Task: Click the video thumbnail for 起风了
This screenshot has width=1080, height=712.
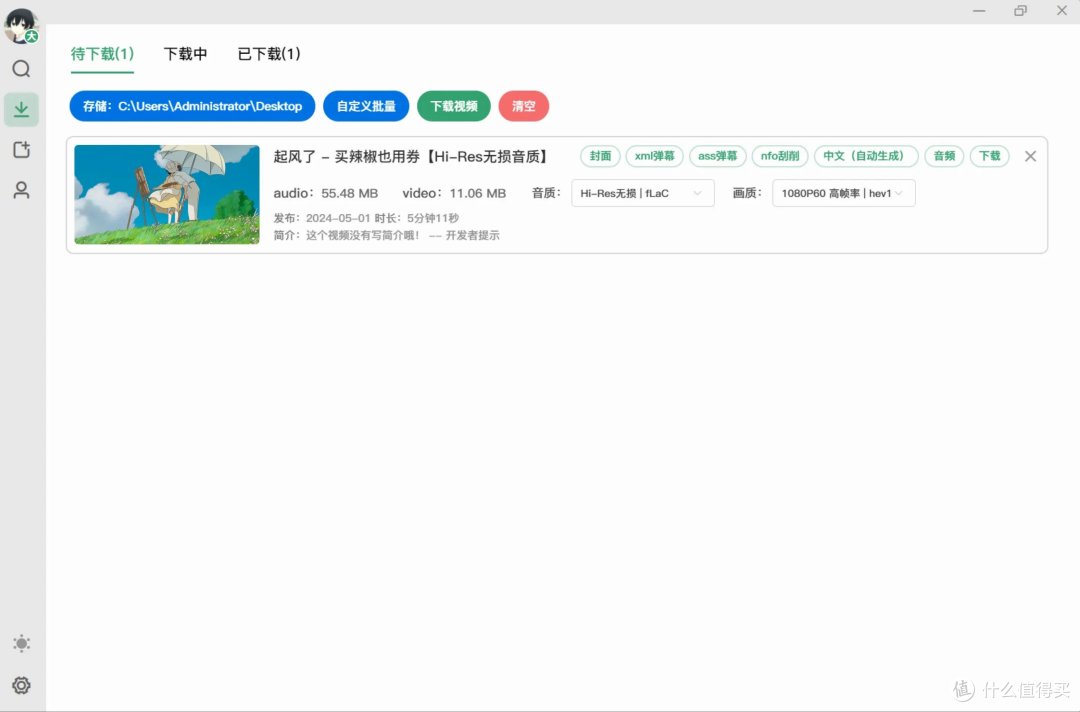Action: pyautogui.click(x=166, y=193)
